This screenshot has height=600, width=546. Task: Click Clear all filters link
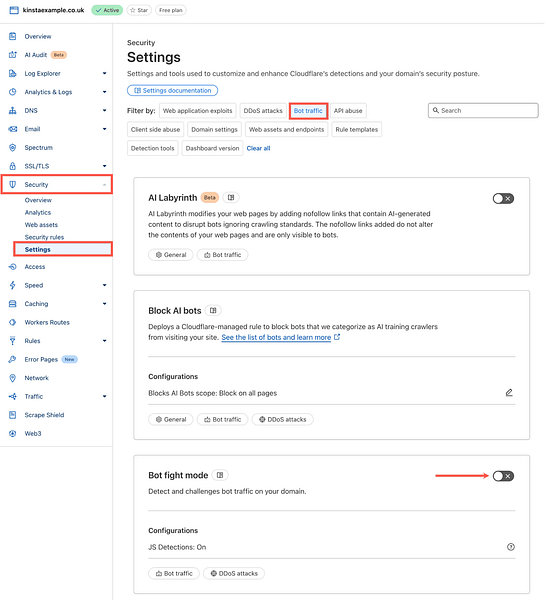click(258, 148)
